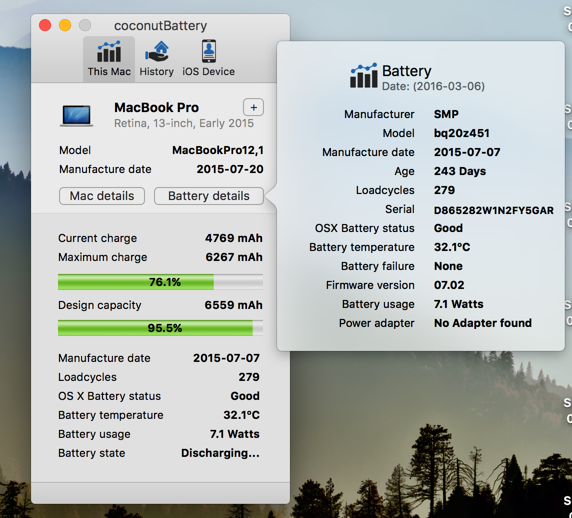Click the Discharging... battery state value

tap(220, 453)
